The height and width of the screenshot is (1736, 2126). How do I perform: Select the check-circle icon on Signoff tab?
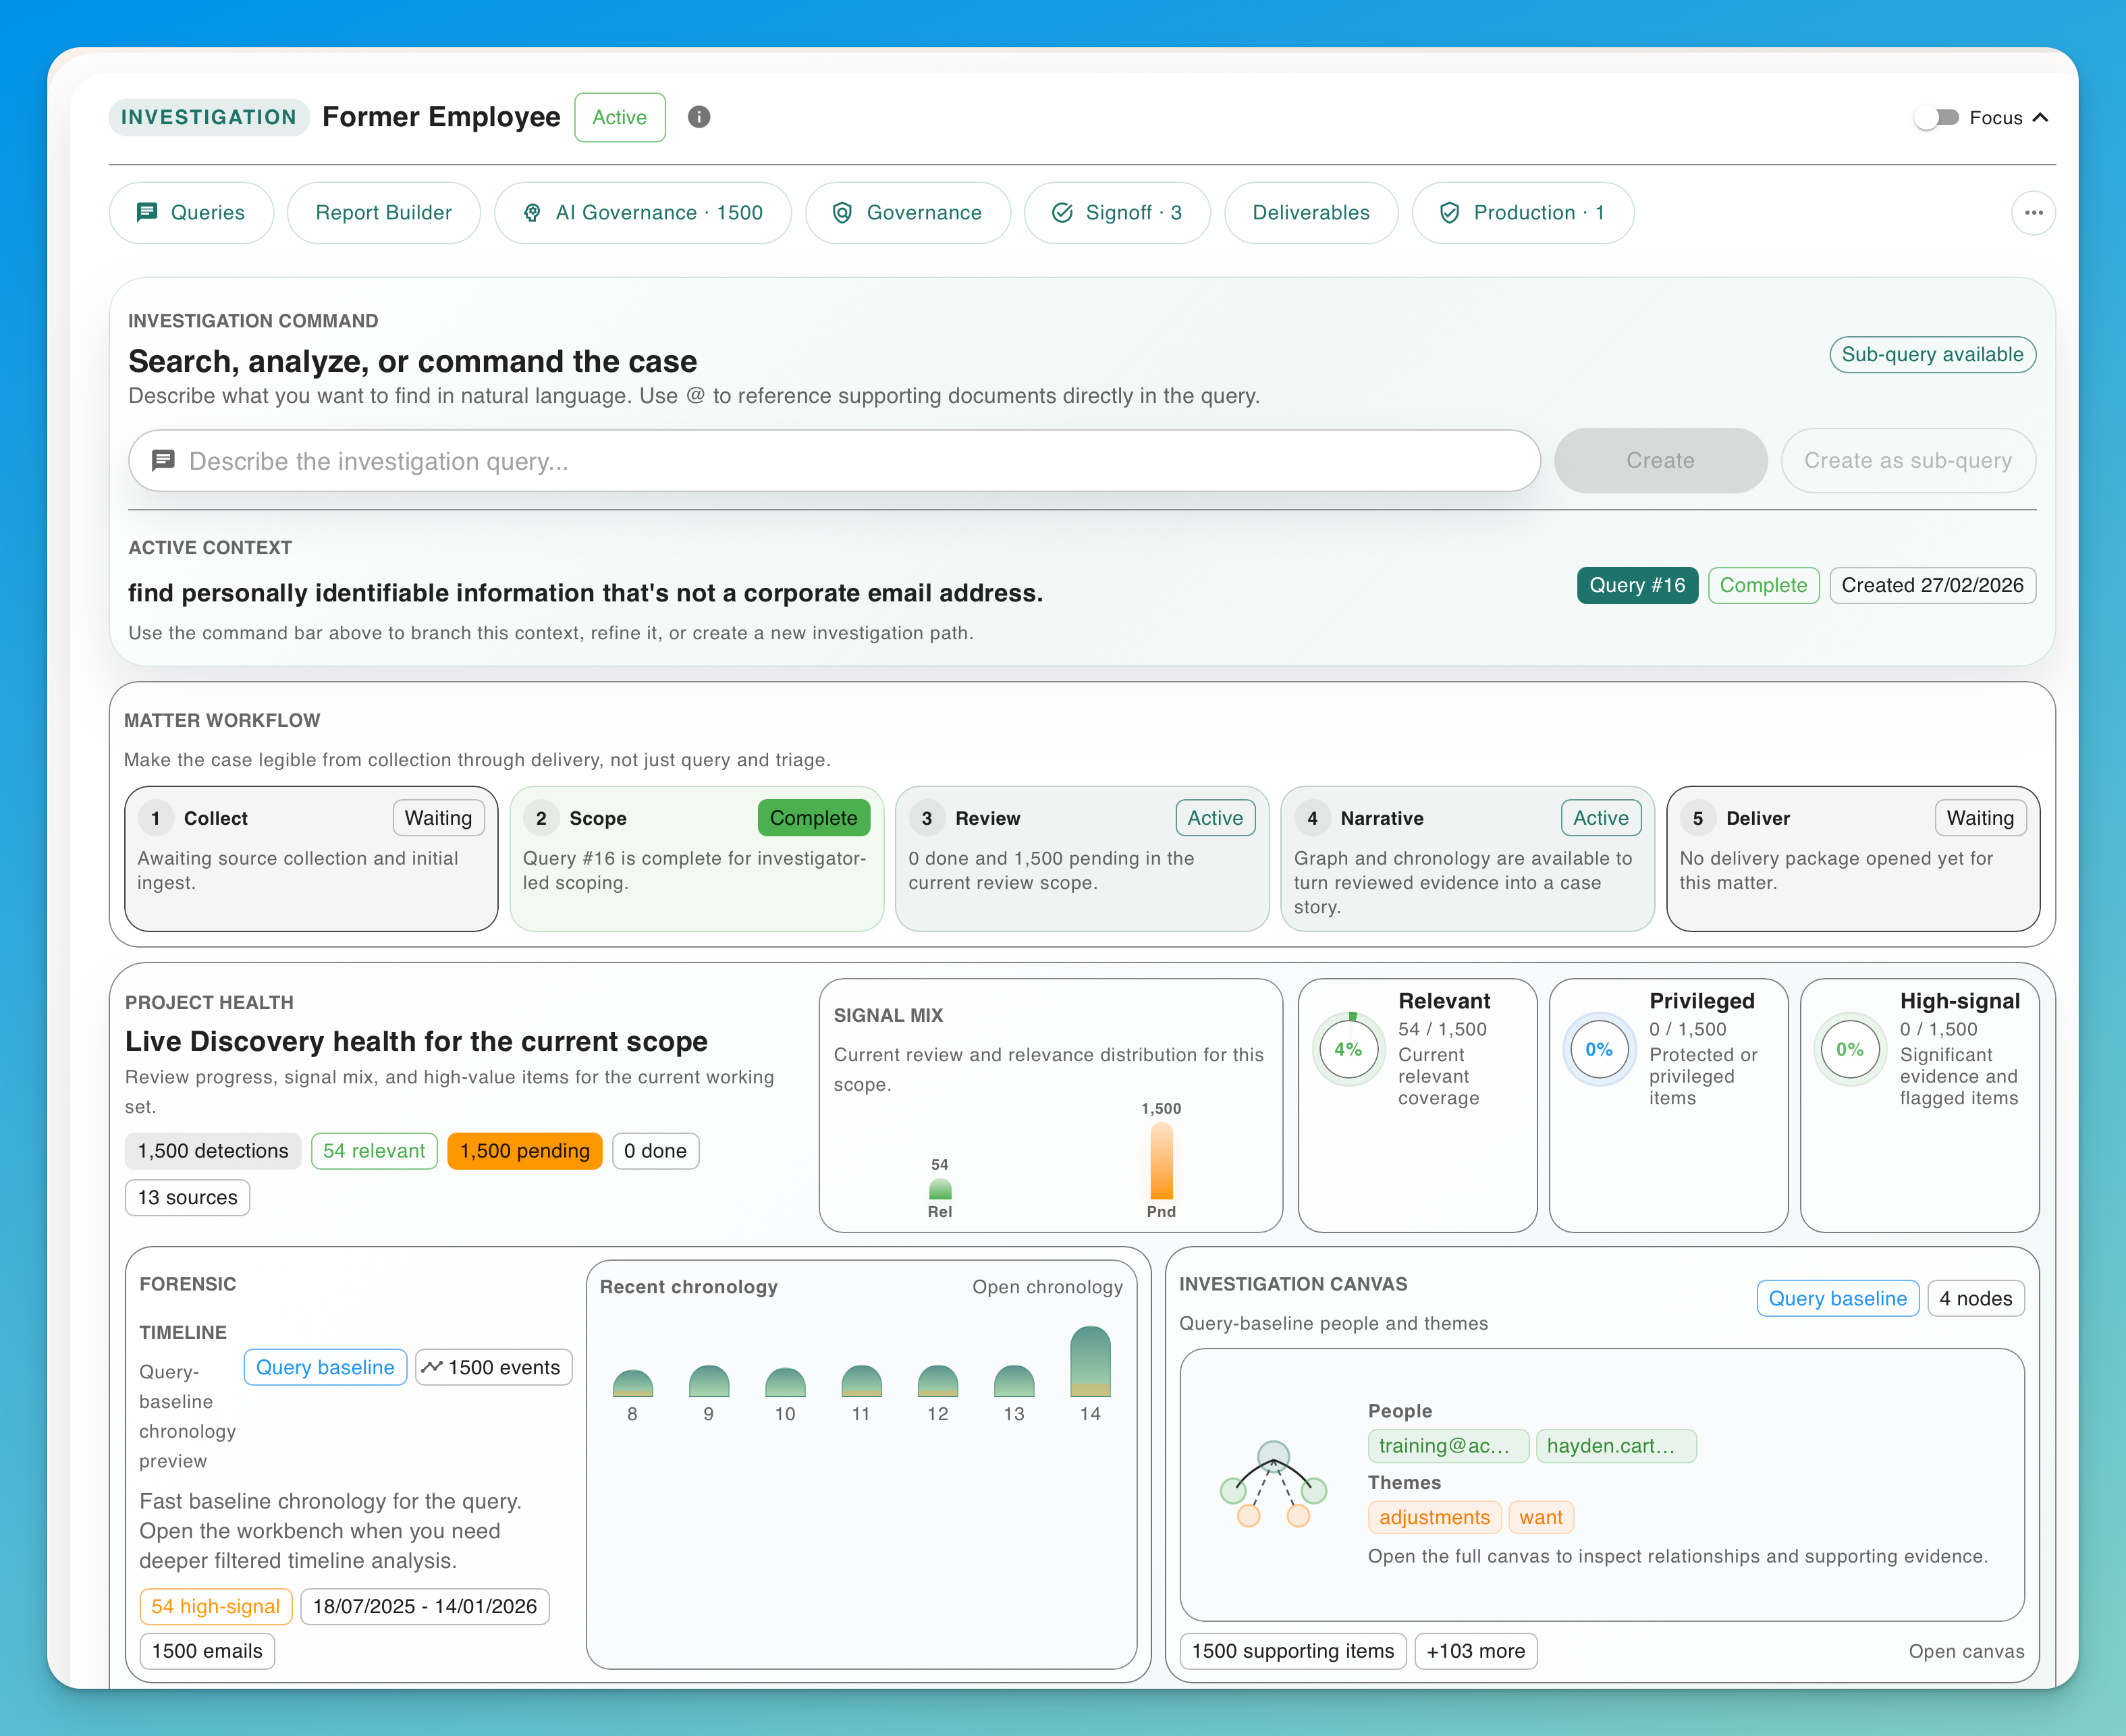click(x=1064, y=212)
